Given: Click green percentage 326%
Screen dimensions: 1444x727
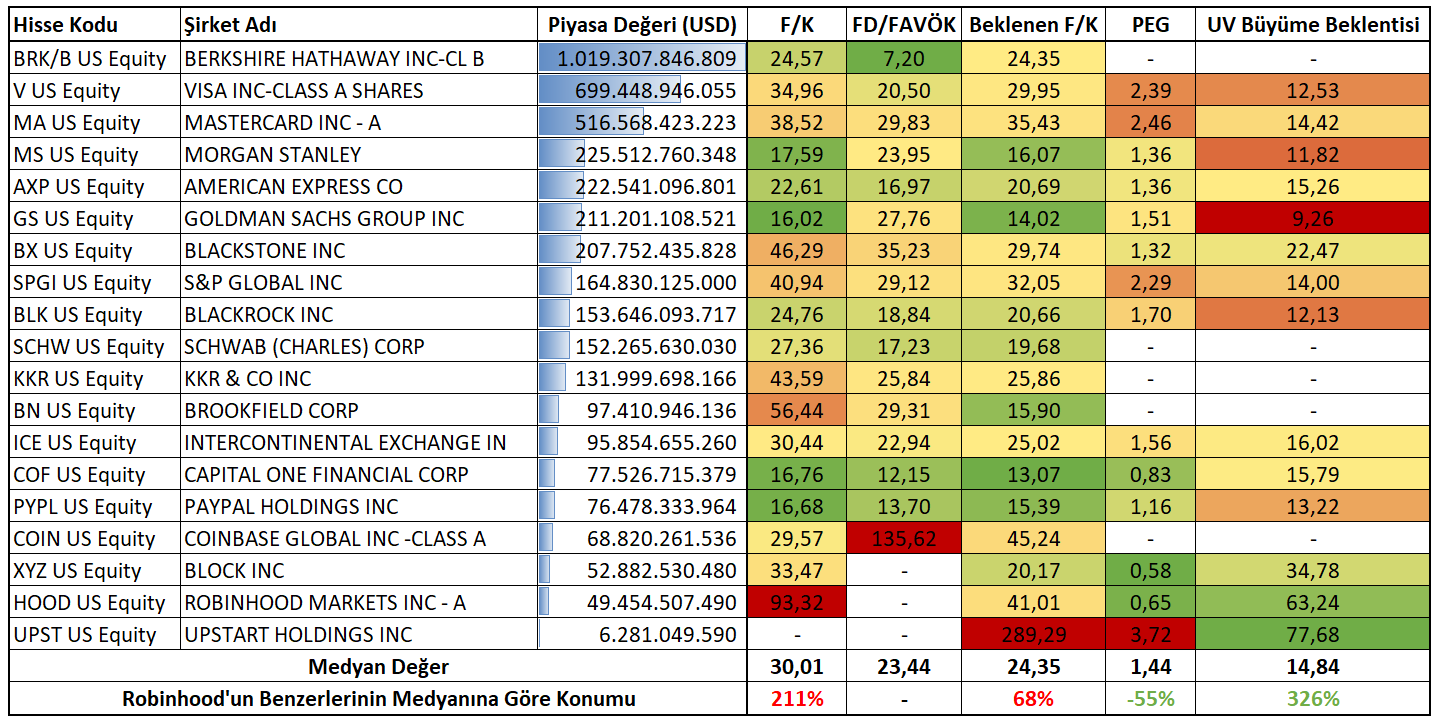Looking at the screenshot, I should pyautogui.click(x=1313, y=698).
